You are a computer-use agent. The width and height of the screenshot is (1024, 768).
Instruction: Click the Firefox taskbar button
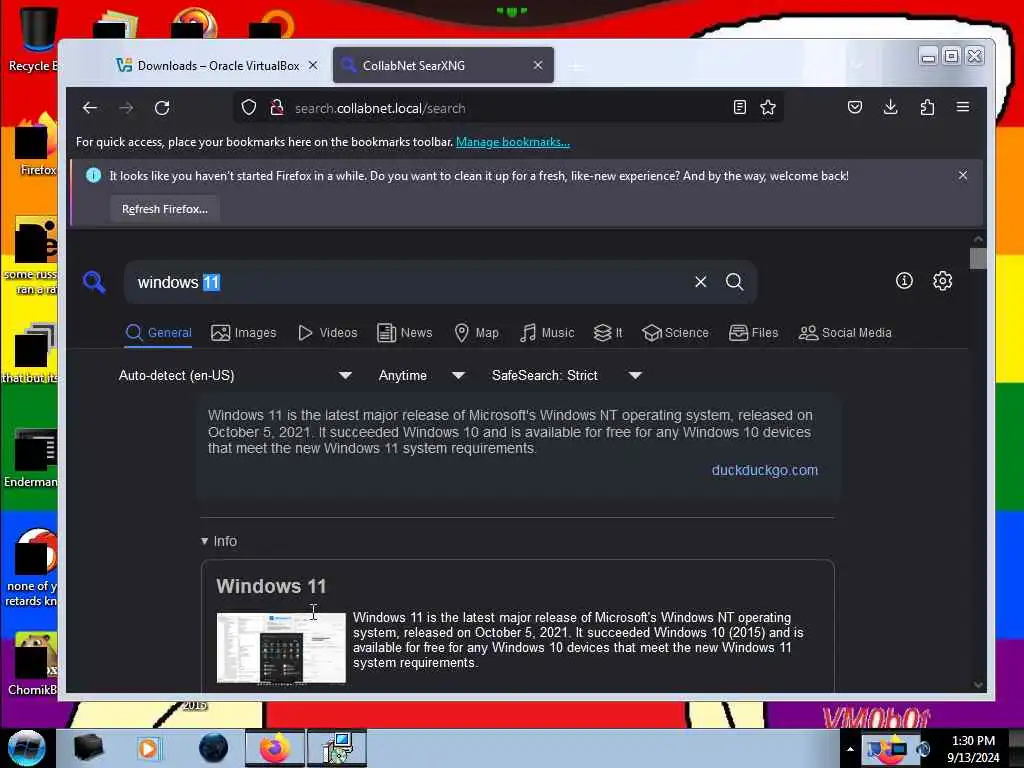pos(275,748)
